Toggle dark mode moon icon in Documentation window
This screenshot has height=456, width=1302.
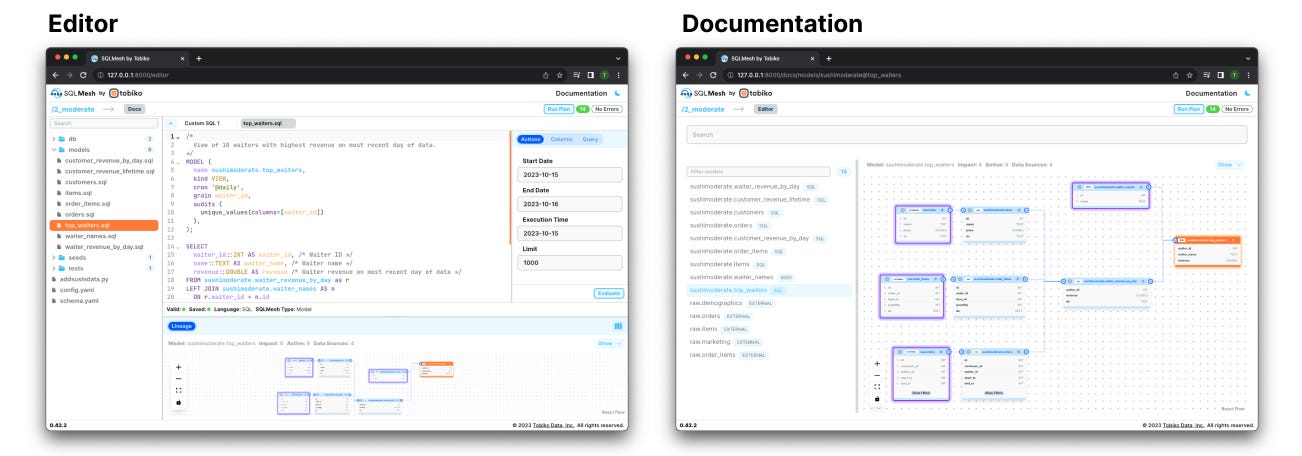coord(1248,92)
